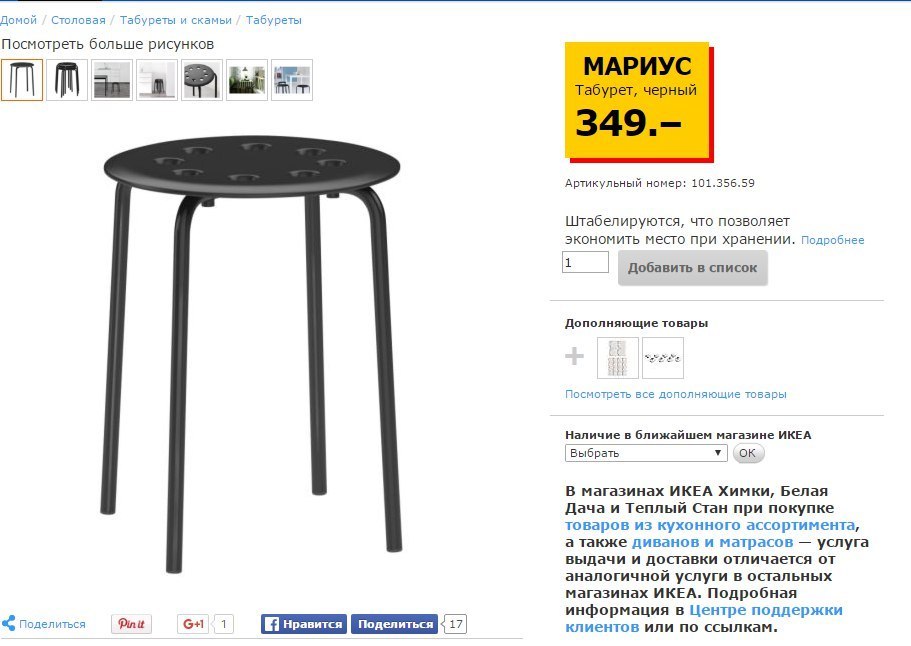Click the share icon next to Поделиться
Image resolution: width=911 pixels, height=646 pixels.
8,623
